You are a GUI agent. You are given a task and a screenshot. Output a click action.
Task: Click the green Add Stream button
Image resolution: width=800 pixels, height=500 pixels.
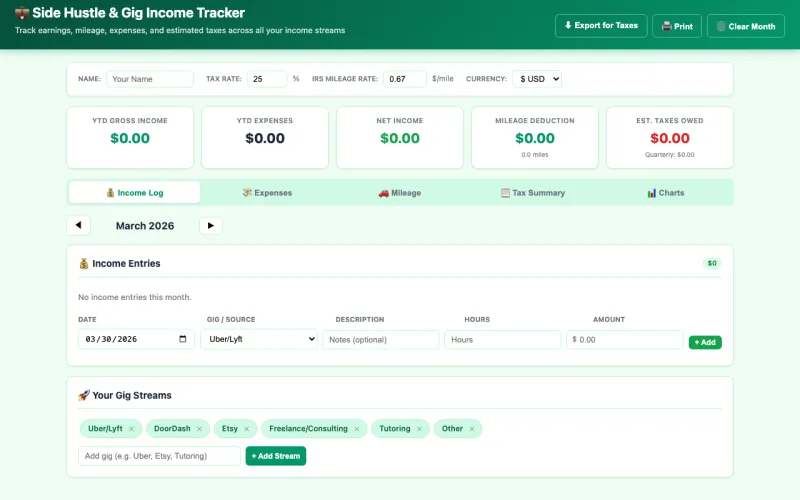pyautogui.click(x=275, y=456)
